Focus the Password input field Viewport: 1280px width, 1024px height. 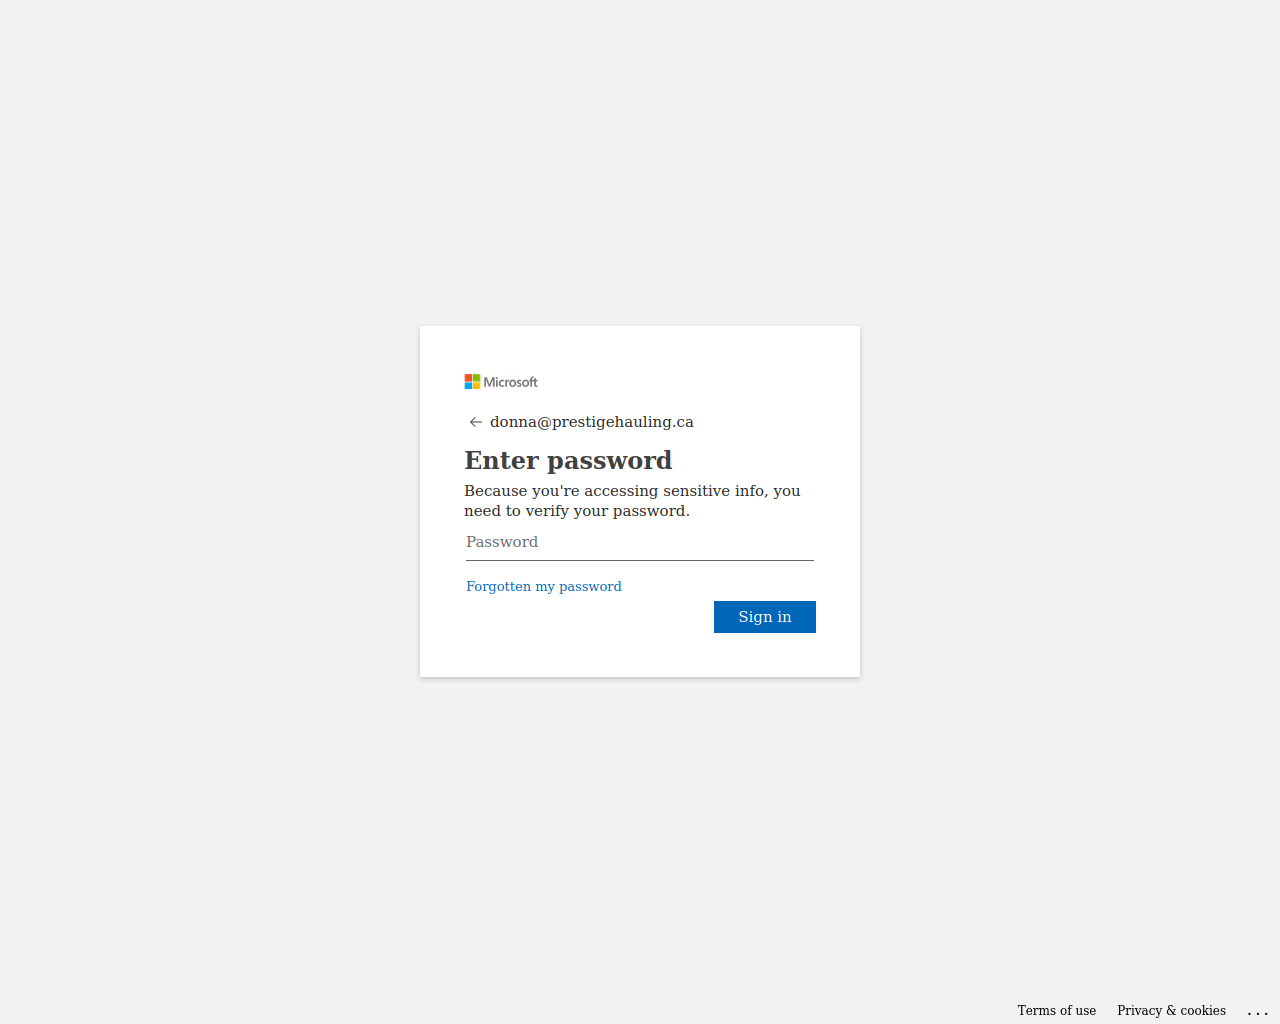coord(639,542)
